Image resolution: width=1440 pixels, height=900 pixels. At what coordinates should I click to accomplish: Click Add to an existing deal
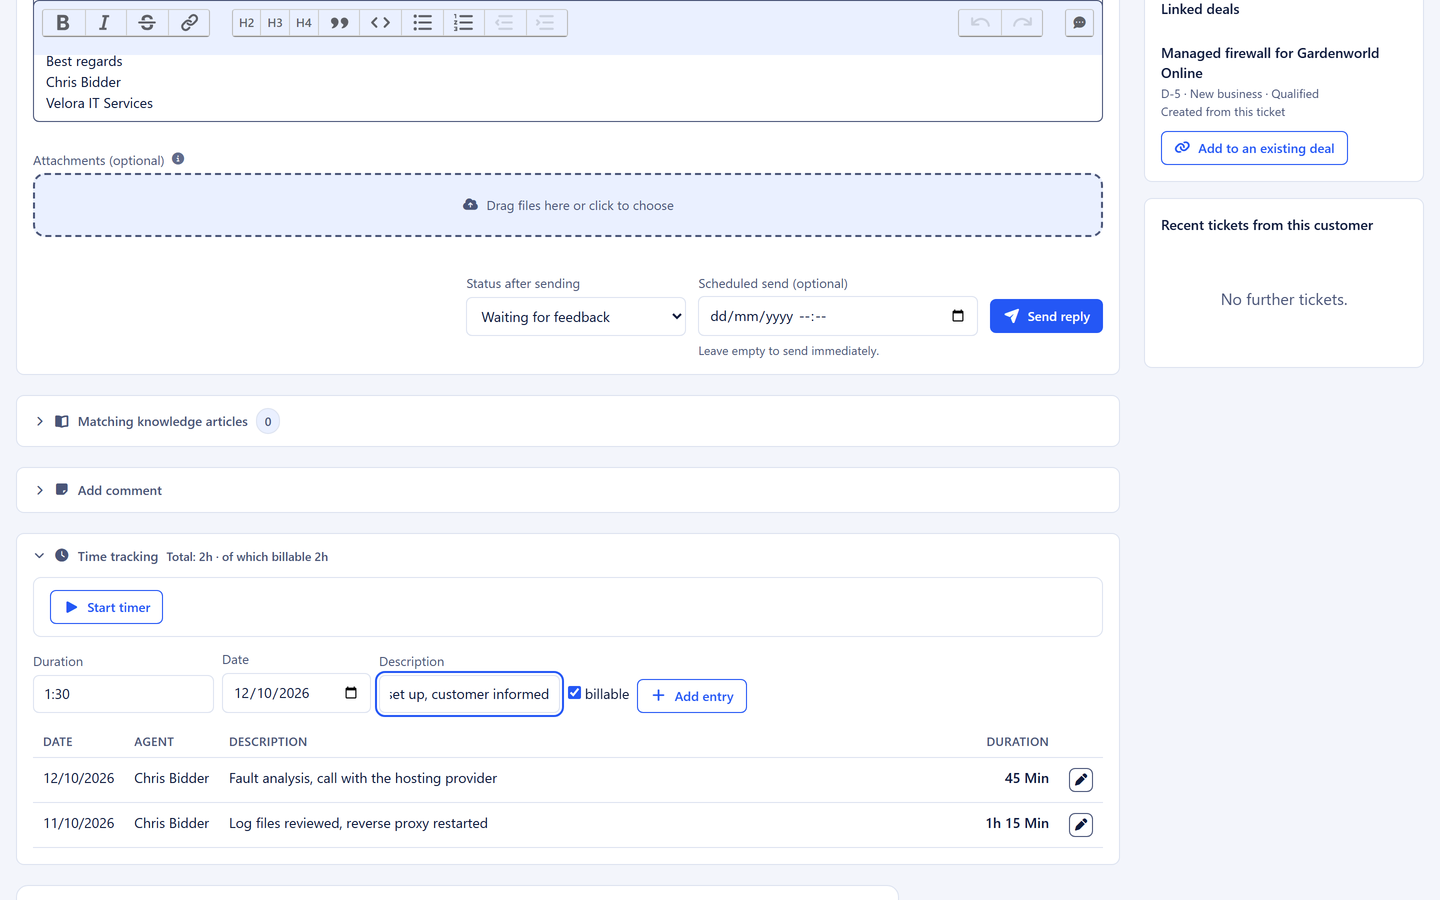point(1254,148)
